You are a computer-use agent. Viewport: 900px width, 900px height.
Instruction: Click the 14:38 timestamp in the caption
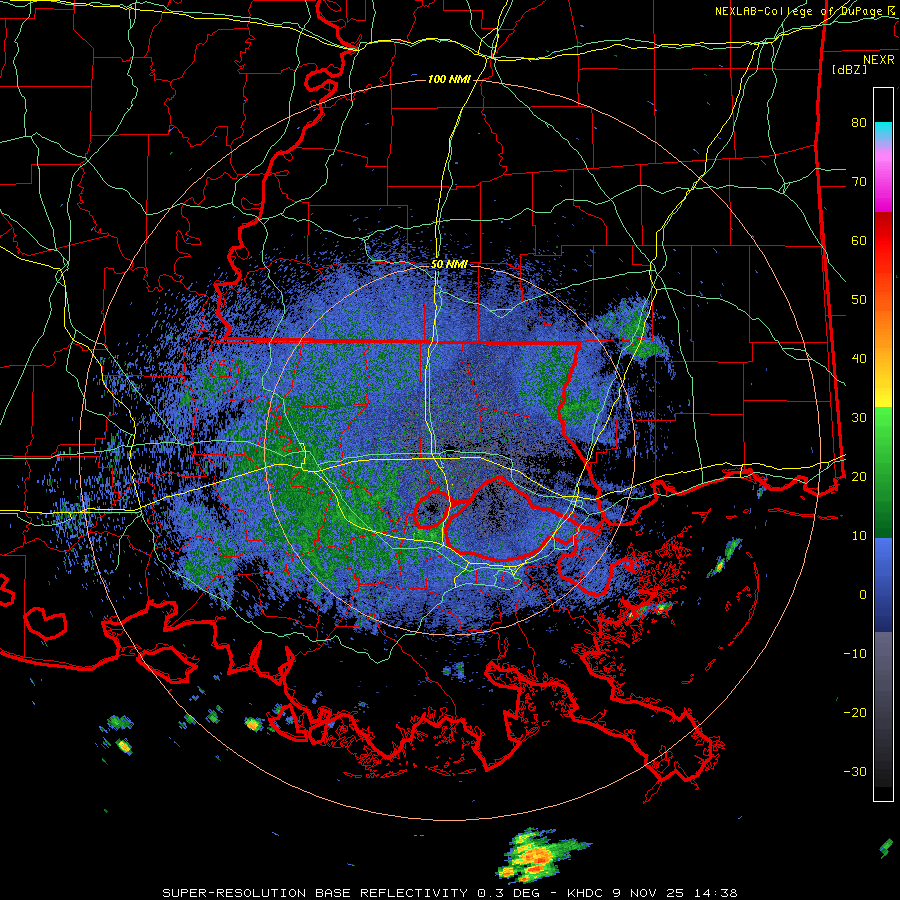click(714, 893)
